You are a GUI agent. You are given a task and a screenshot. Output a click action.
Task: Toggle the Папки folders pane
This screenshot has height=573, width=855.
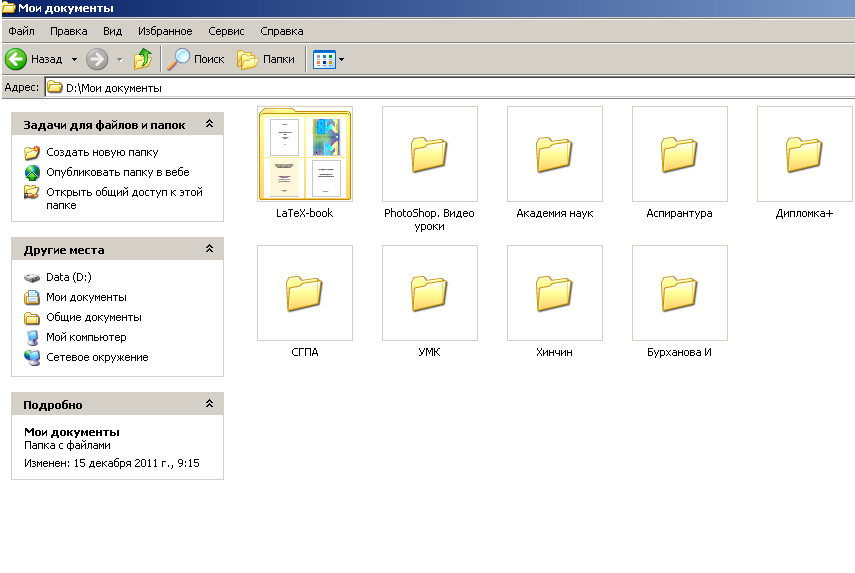pos(266,59)
